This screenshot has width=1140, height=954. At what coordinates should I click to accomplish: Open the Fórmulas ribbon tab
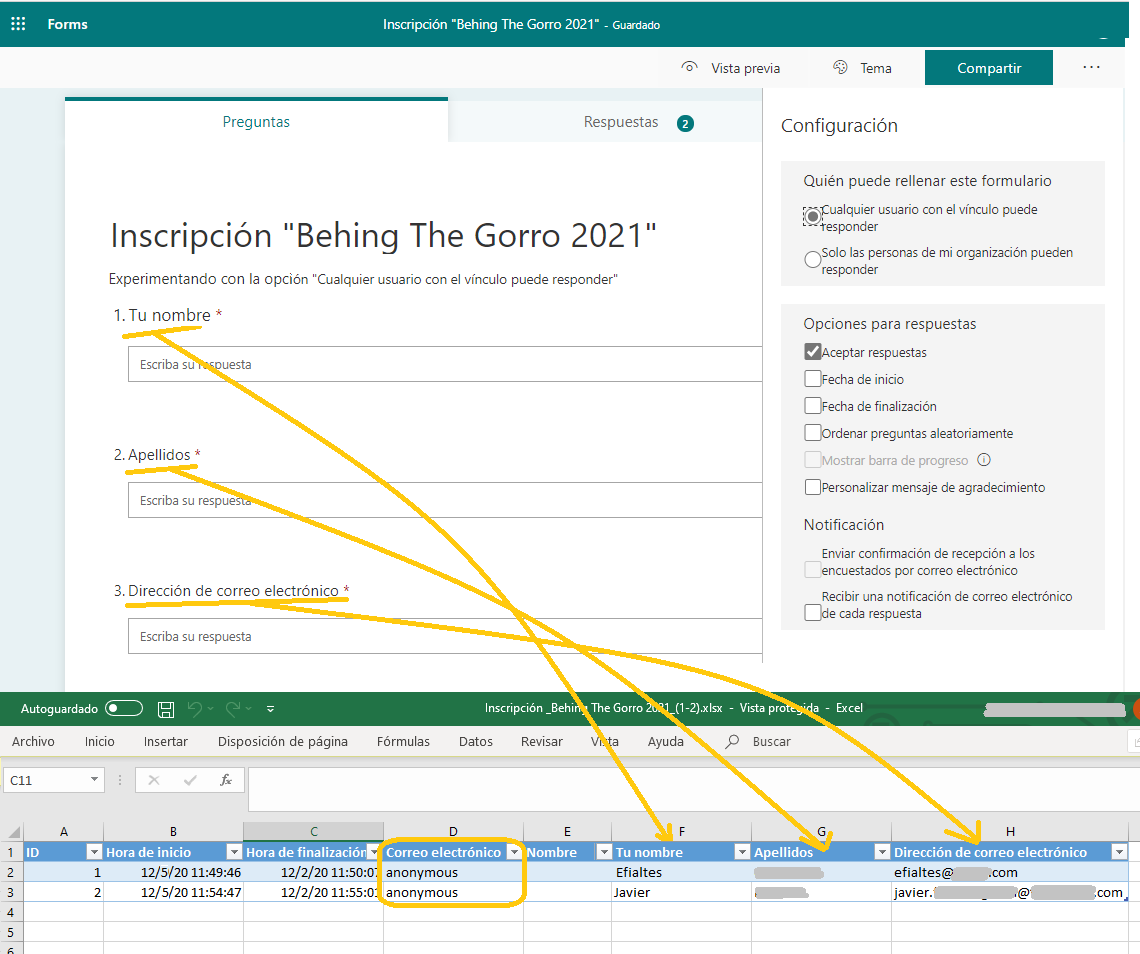pyautogui.click(x=403, y=741)
